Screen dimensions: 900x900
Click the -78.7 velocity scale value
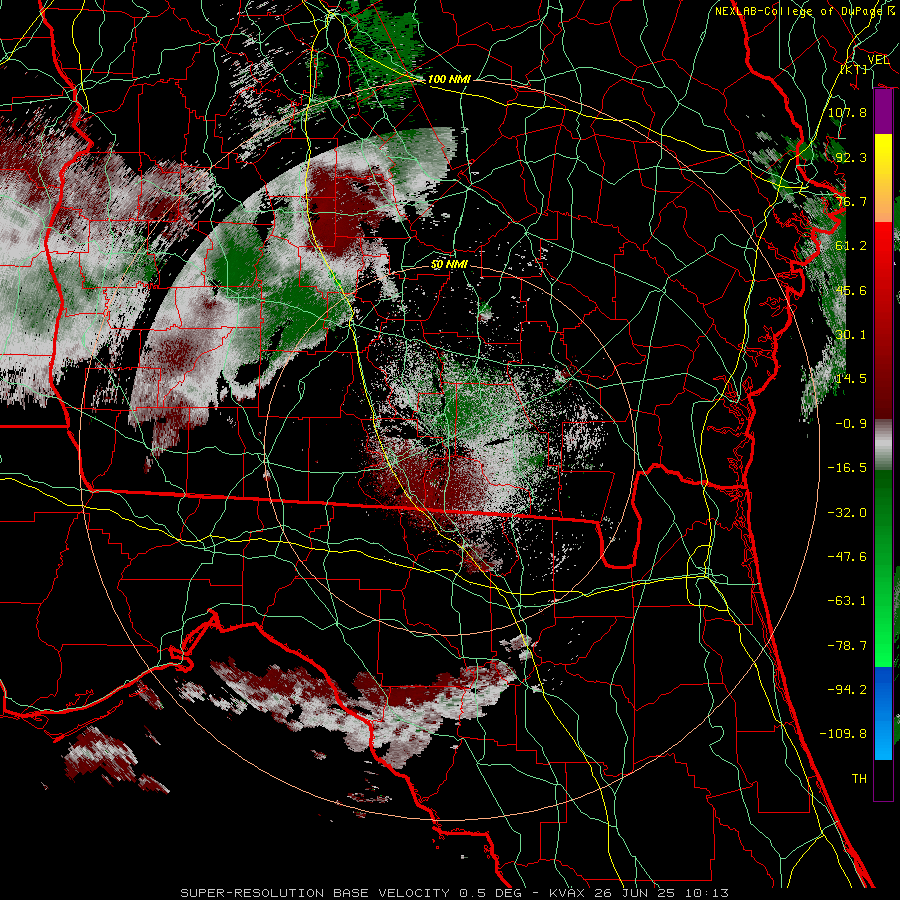847,646
